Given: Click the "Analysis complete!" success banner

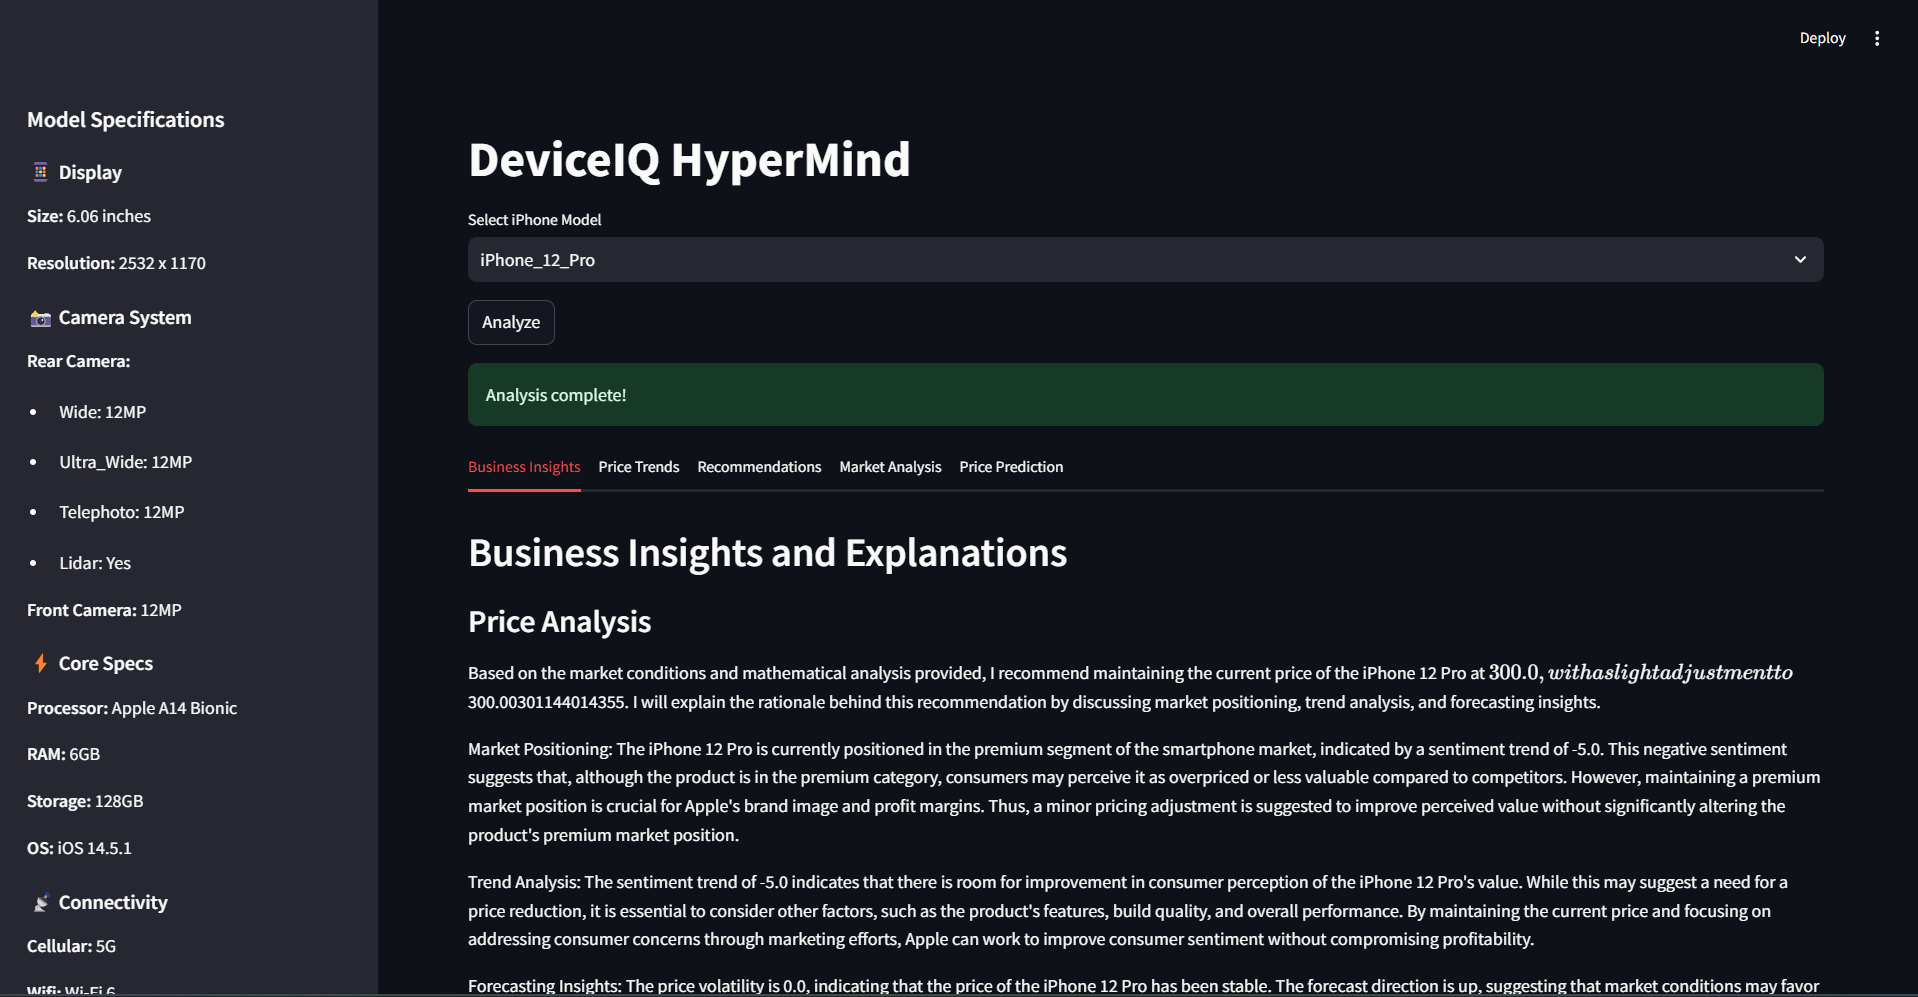Looking at the screenshot, I should [x=1145, y=395].
